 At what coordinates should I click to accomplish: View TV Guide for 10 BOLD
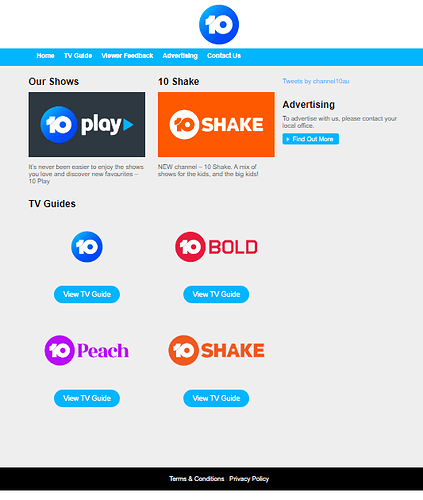coord(216,294)
